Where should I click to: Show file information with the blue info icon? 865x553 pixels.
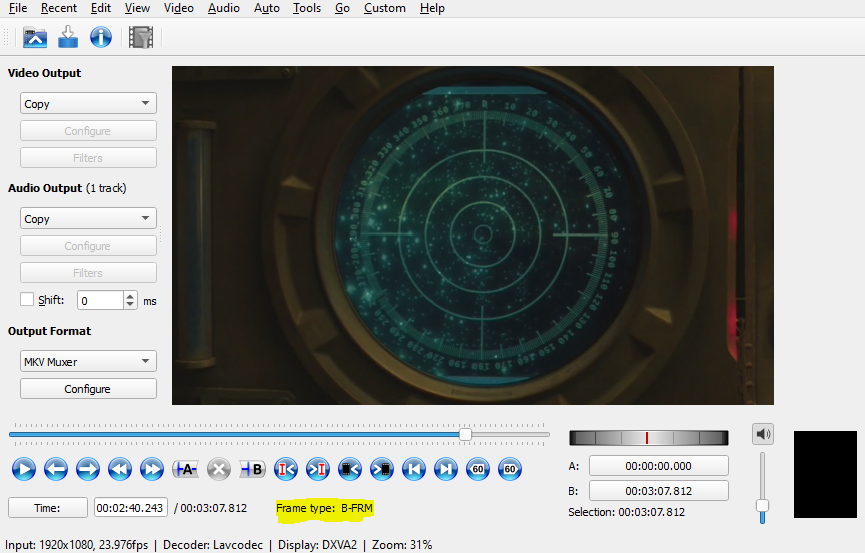(x=101, y=38)
